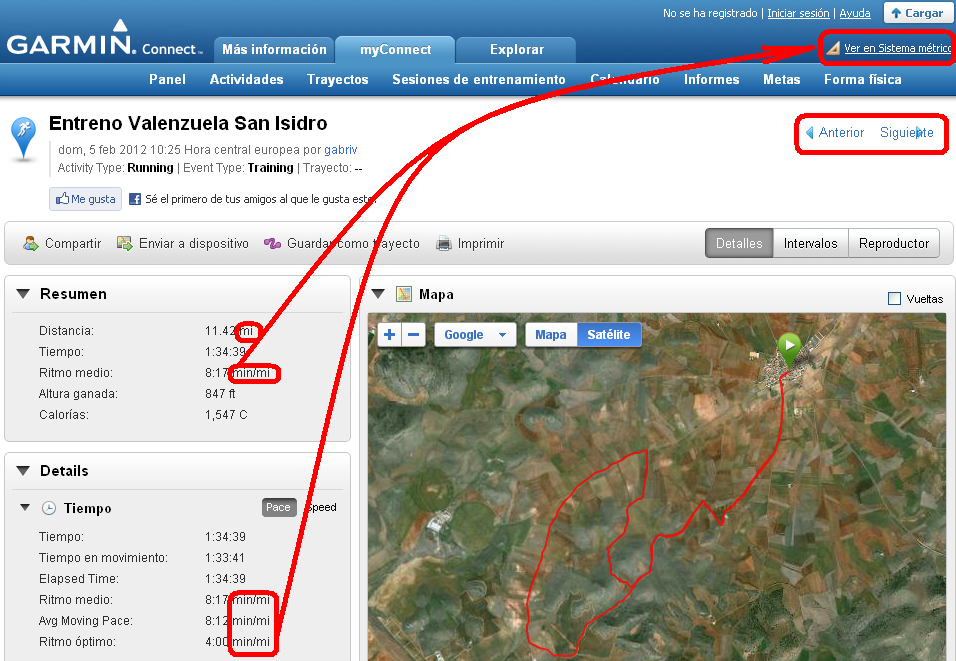Open the Explorar tab
The width and height of the screenshot is (956, 661).
(516, 49)
